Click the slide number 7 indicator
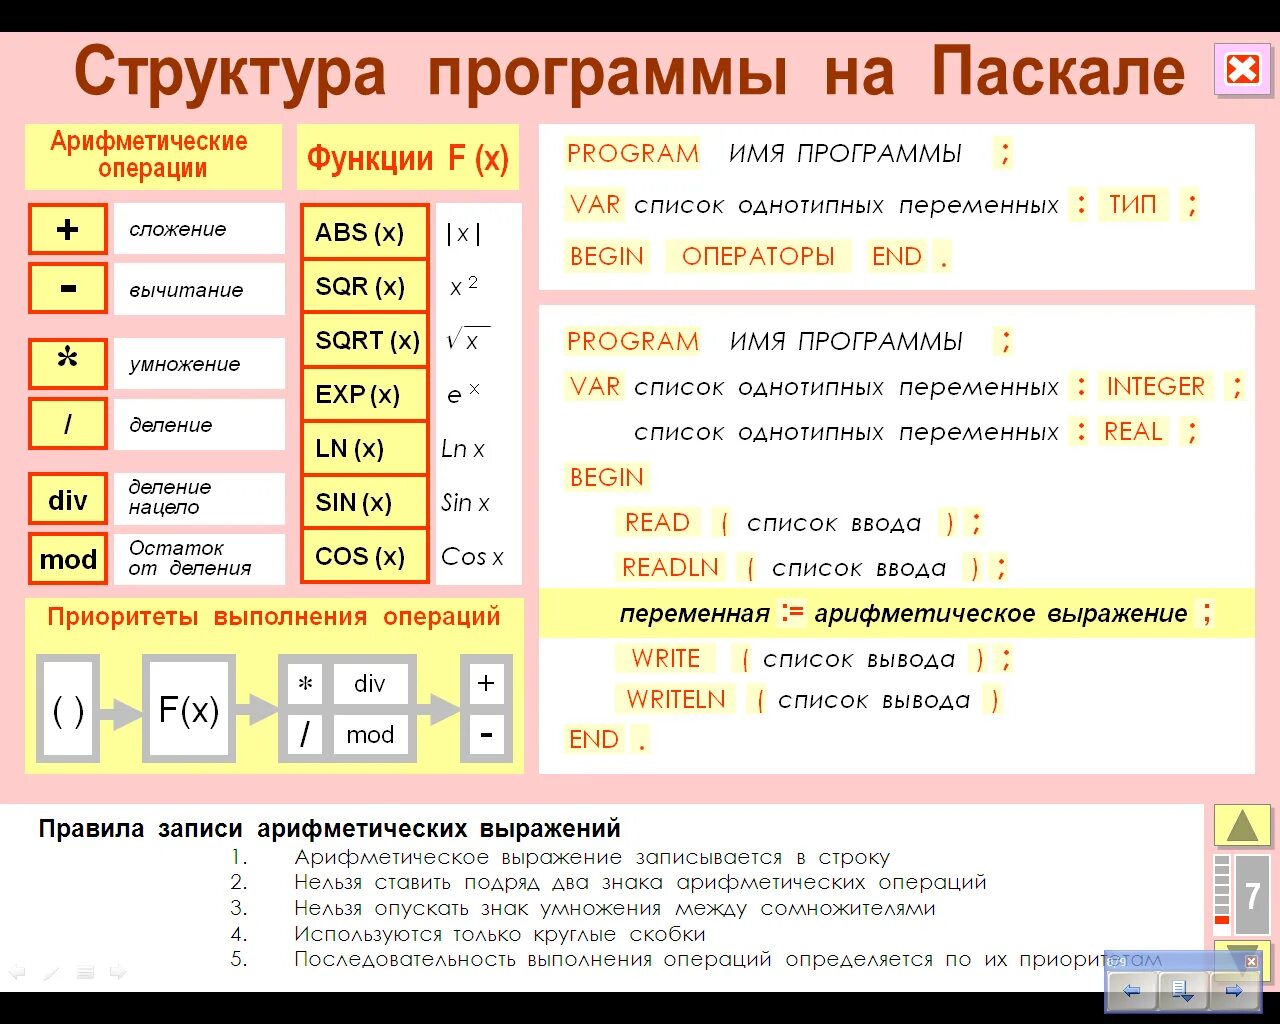Viewport: 1280px width, 1024px height. 1253,896
